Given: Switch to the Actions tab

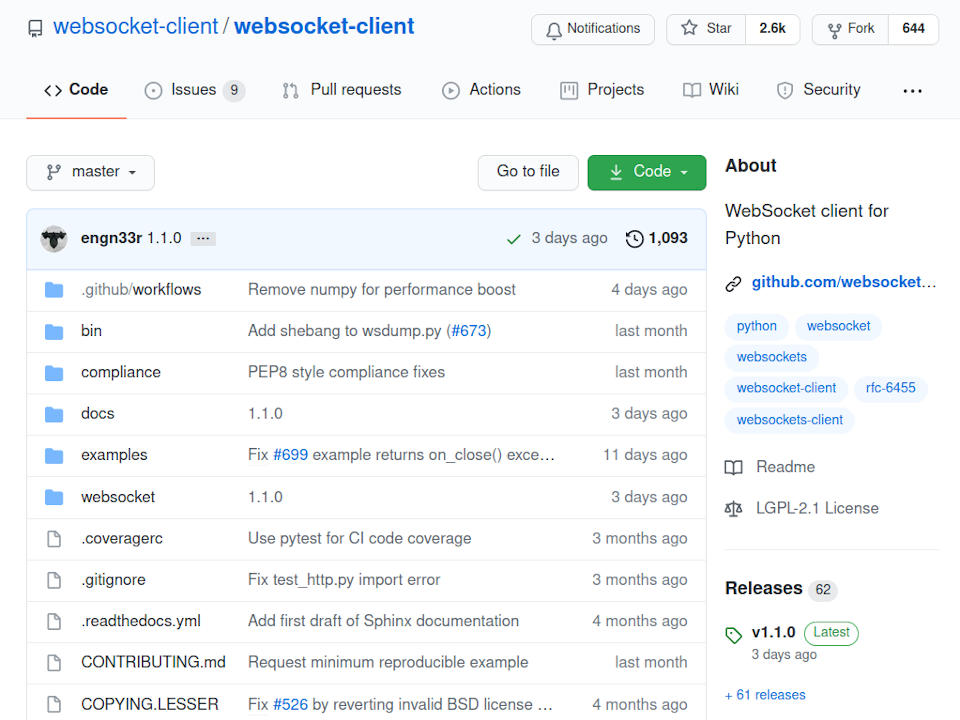Looking at the screenshot, I should pos(481,90).
